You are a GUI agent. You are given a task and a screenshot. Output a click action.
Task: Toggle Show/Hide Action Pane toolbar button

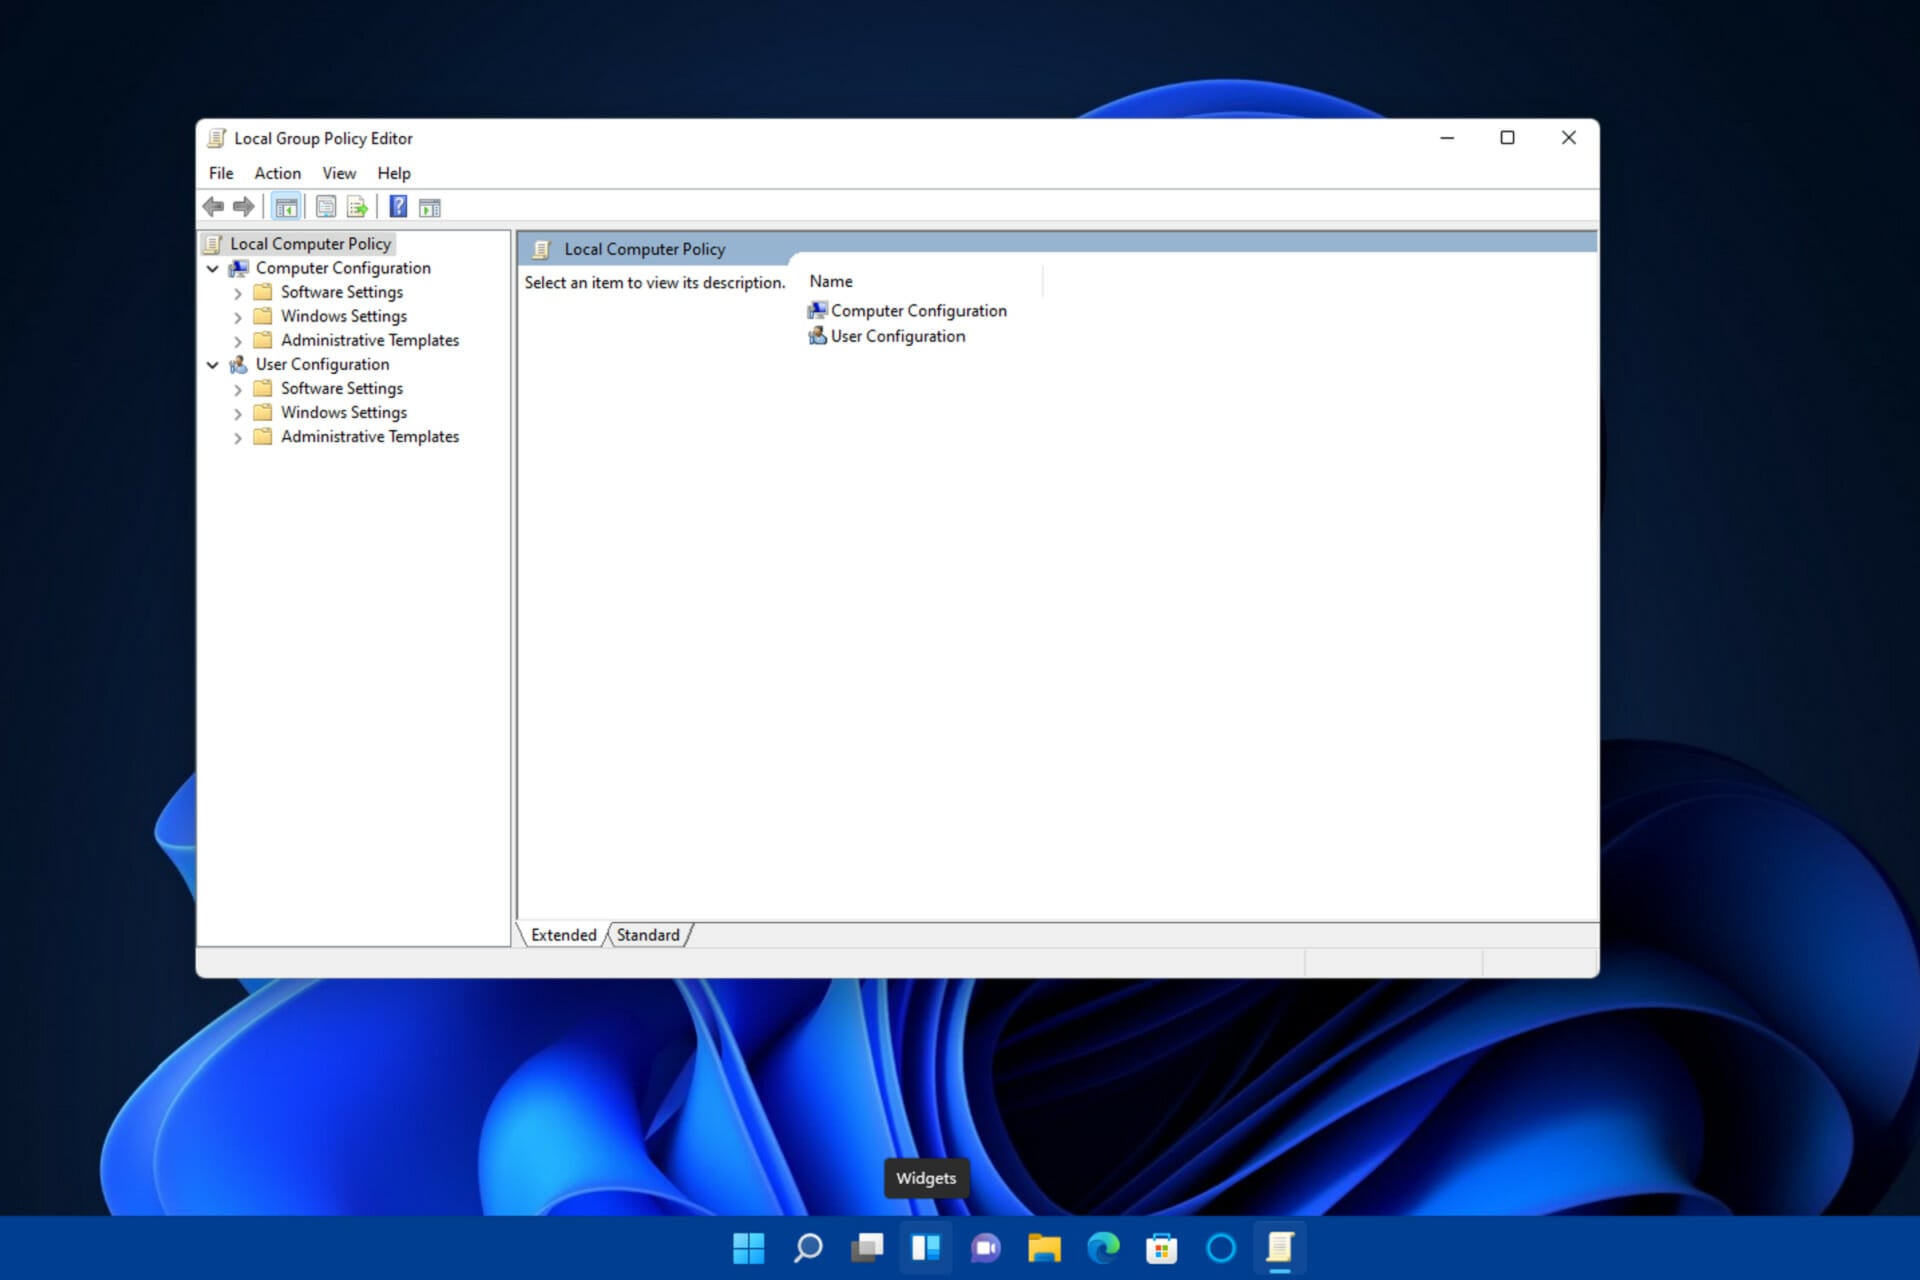coord(430,207)
